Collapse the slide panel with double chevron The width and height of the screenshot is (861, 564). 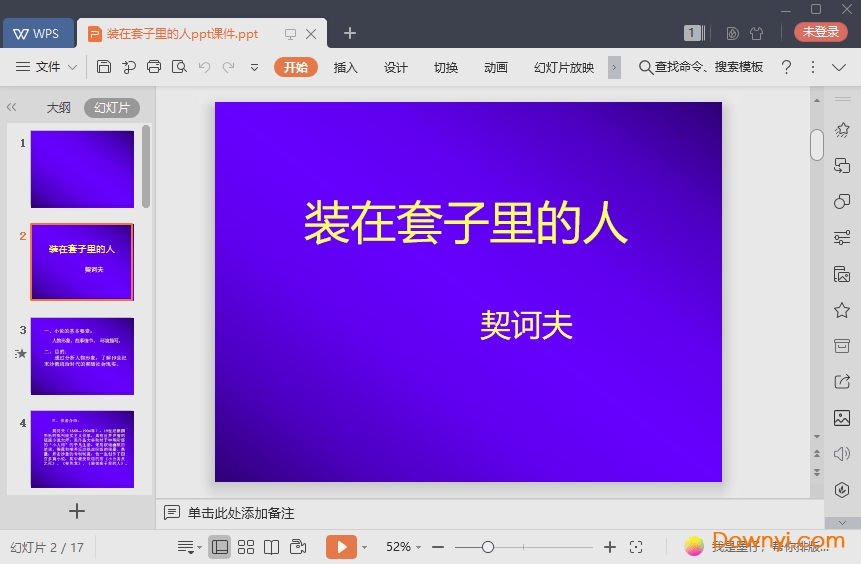[x=12, y=107]
